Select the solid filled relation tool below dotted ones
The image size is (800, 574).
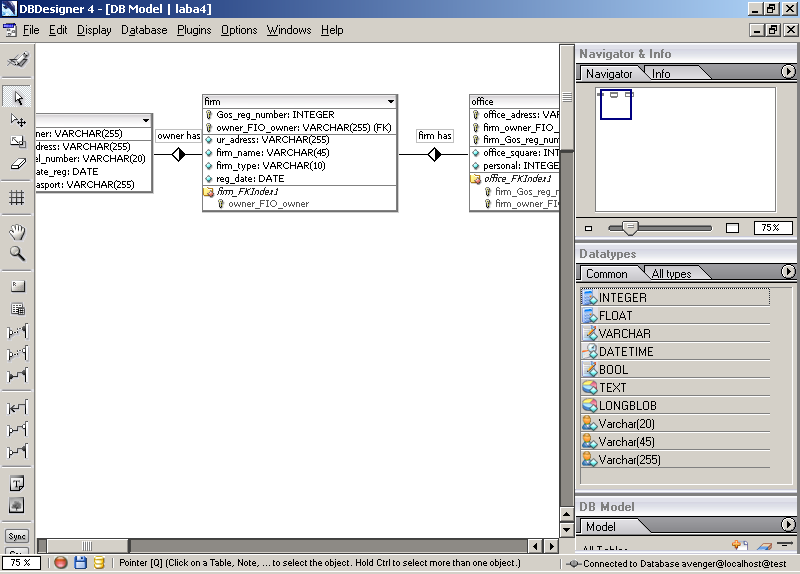pyautogui.click(x=18, y=376)
